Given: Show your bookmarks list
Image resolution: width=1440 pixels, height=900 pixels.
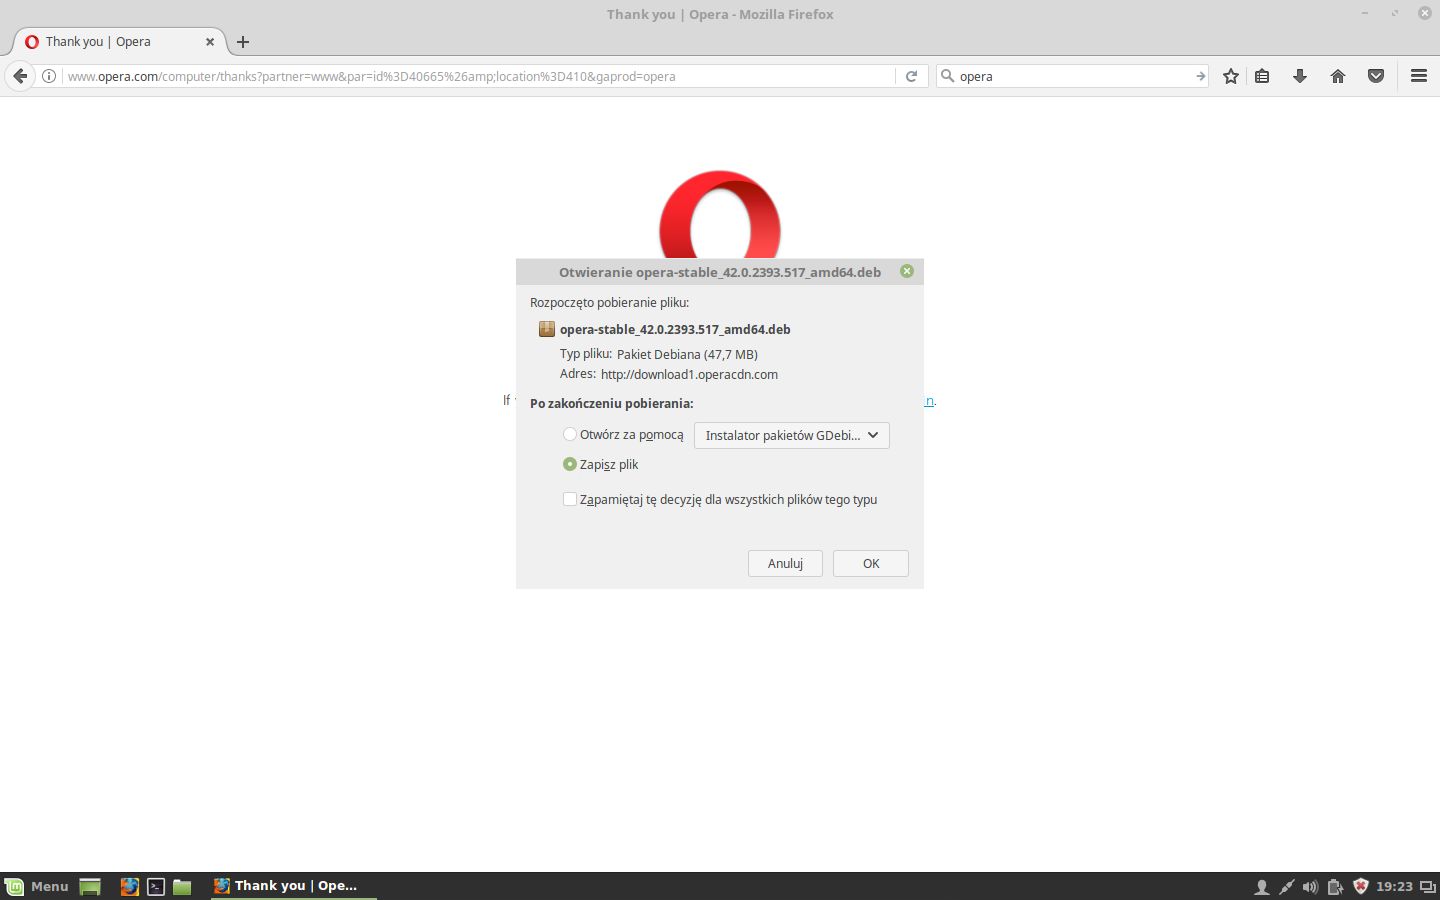Looking at the screenshot, I should [x=1262, y=76].
